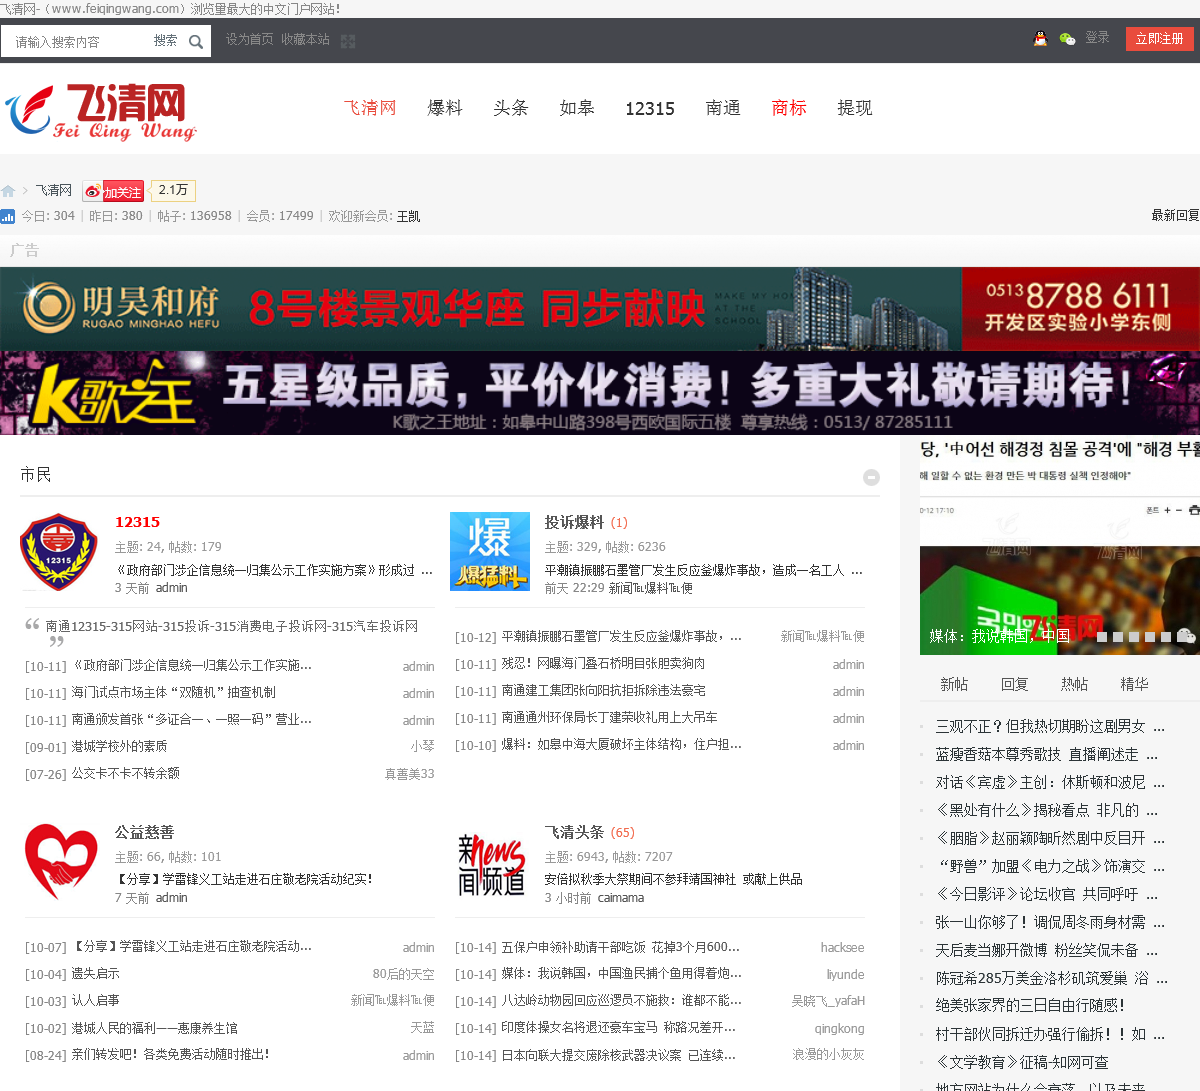Click 收藏本站 link
The image size is (1200, 1091).
305,40
